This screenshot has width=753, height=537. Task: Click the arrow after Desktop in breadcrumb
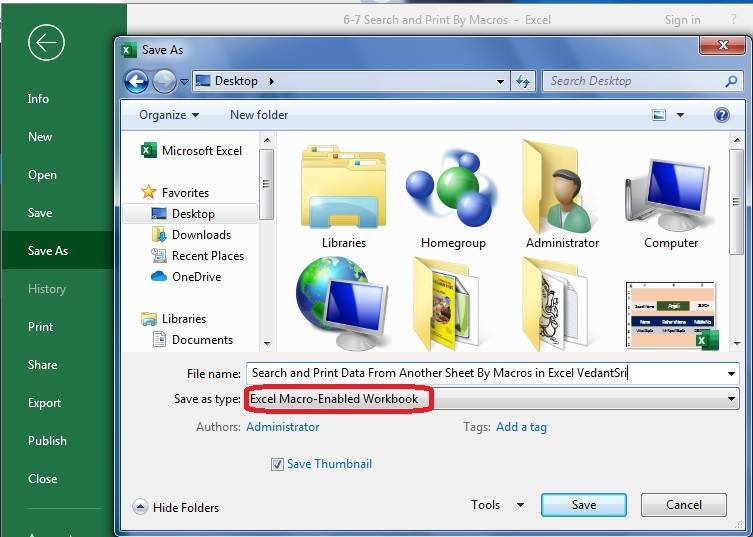pos(272,81)
